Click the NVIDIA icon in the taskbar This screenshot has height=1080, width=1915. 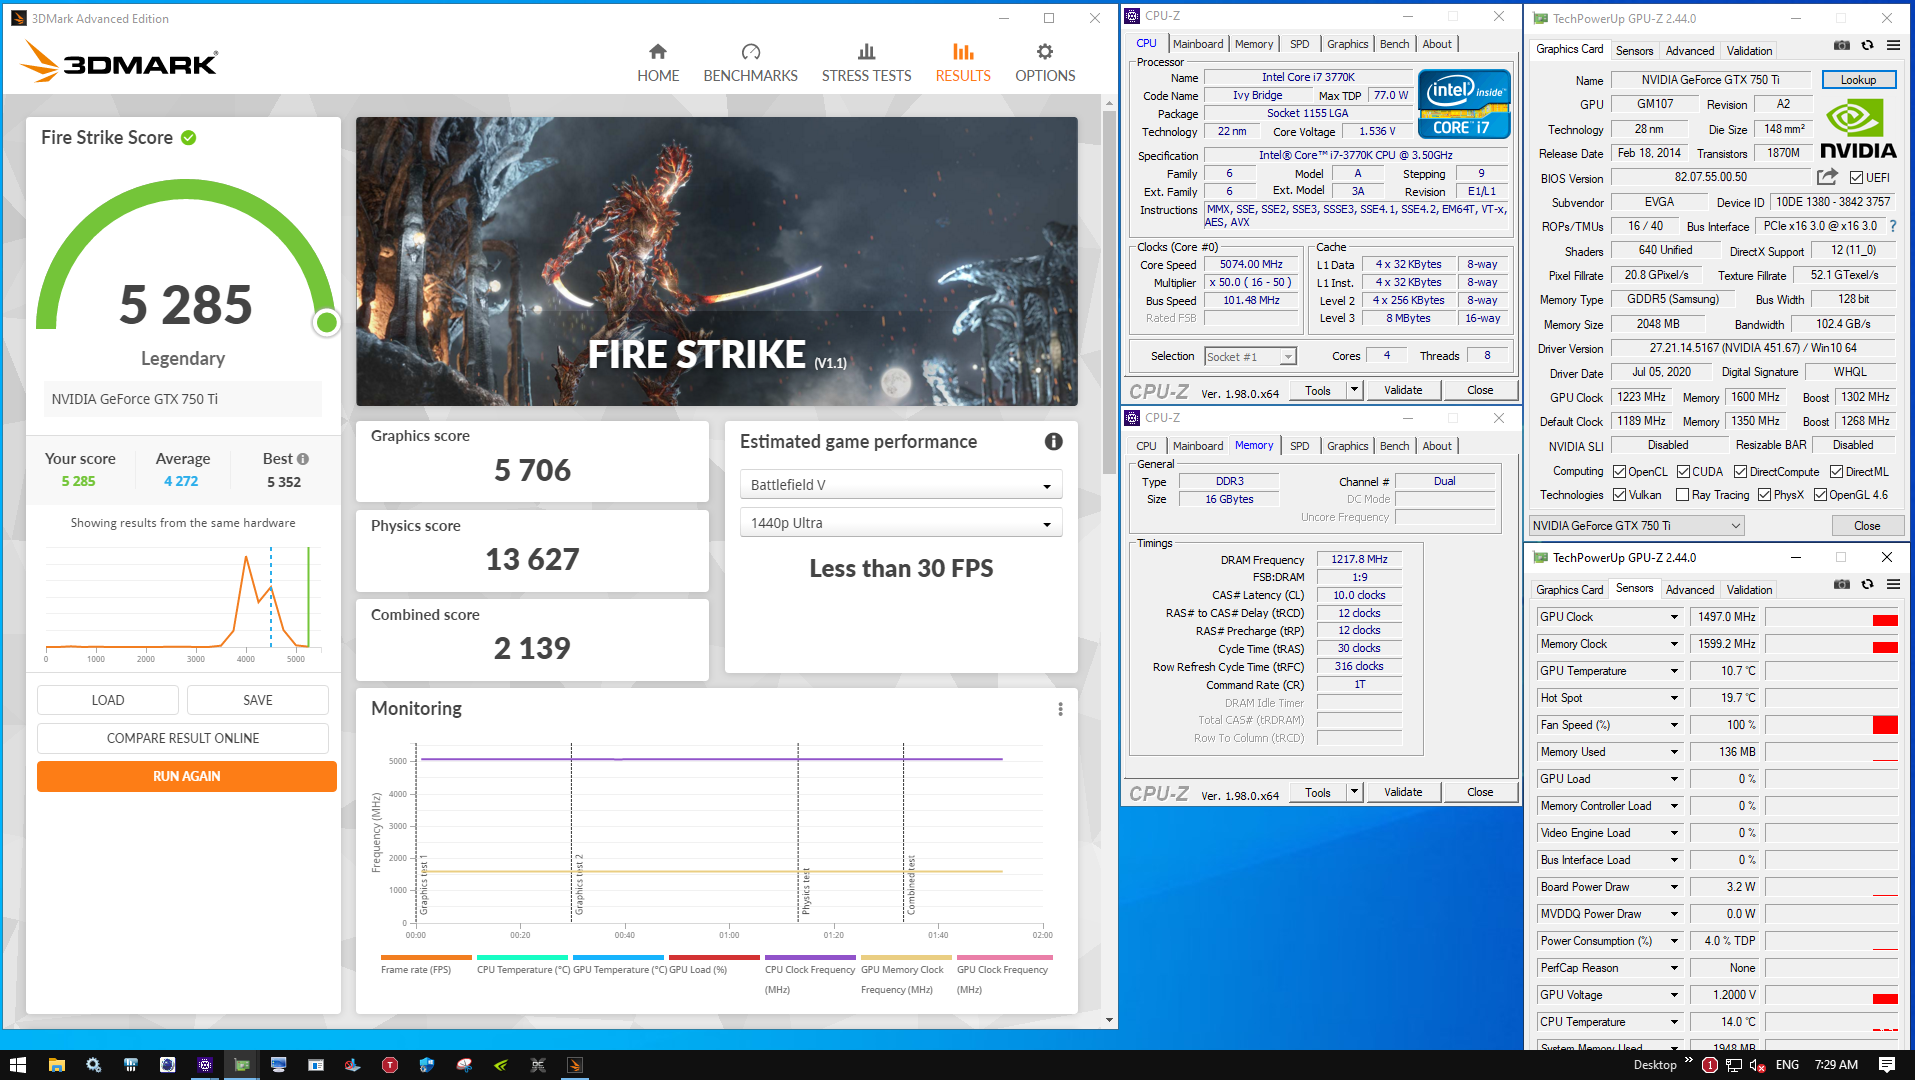point(501,1065)
